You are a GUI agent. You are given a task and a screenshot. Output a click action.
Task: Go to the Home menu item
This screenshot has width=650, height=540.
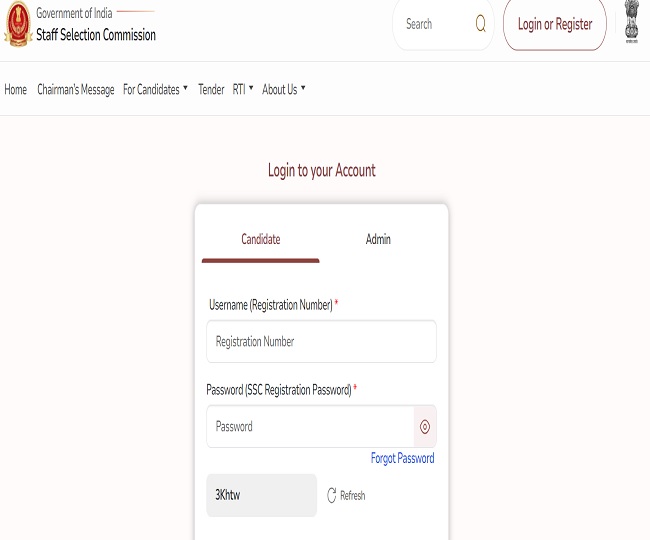(x=16, y=90)
